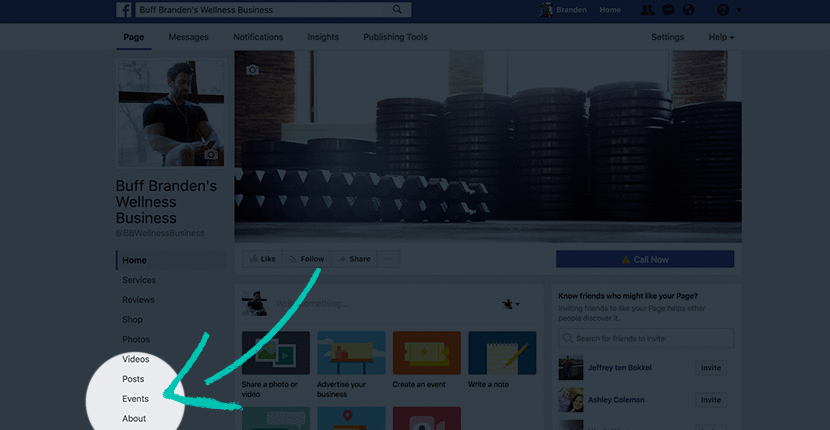Click the Advertise your business tile
The width and height of the screenshot is (830, 430).
[351, 365]
